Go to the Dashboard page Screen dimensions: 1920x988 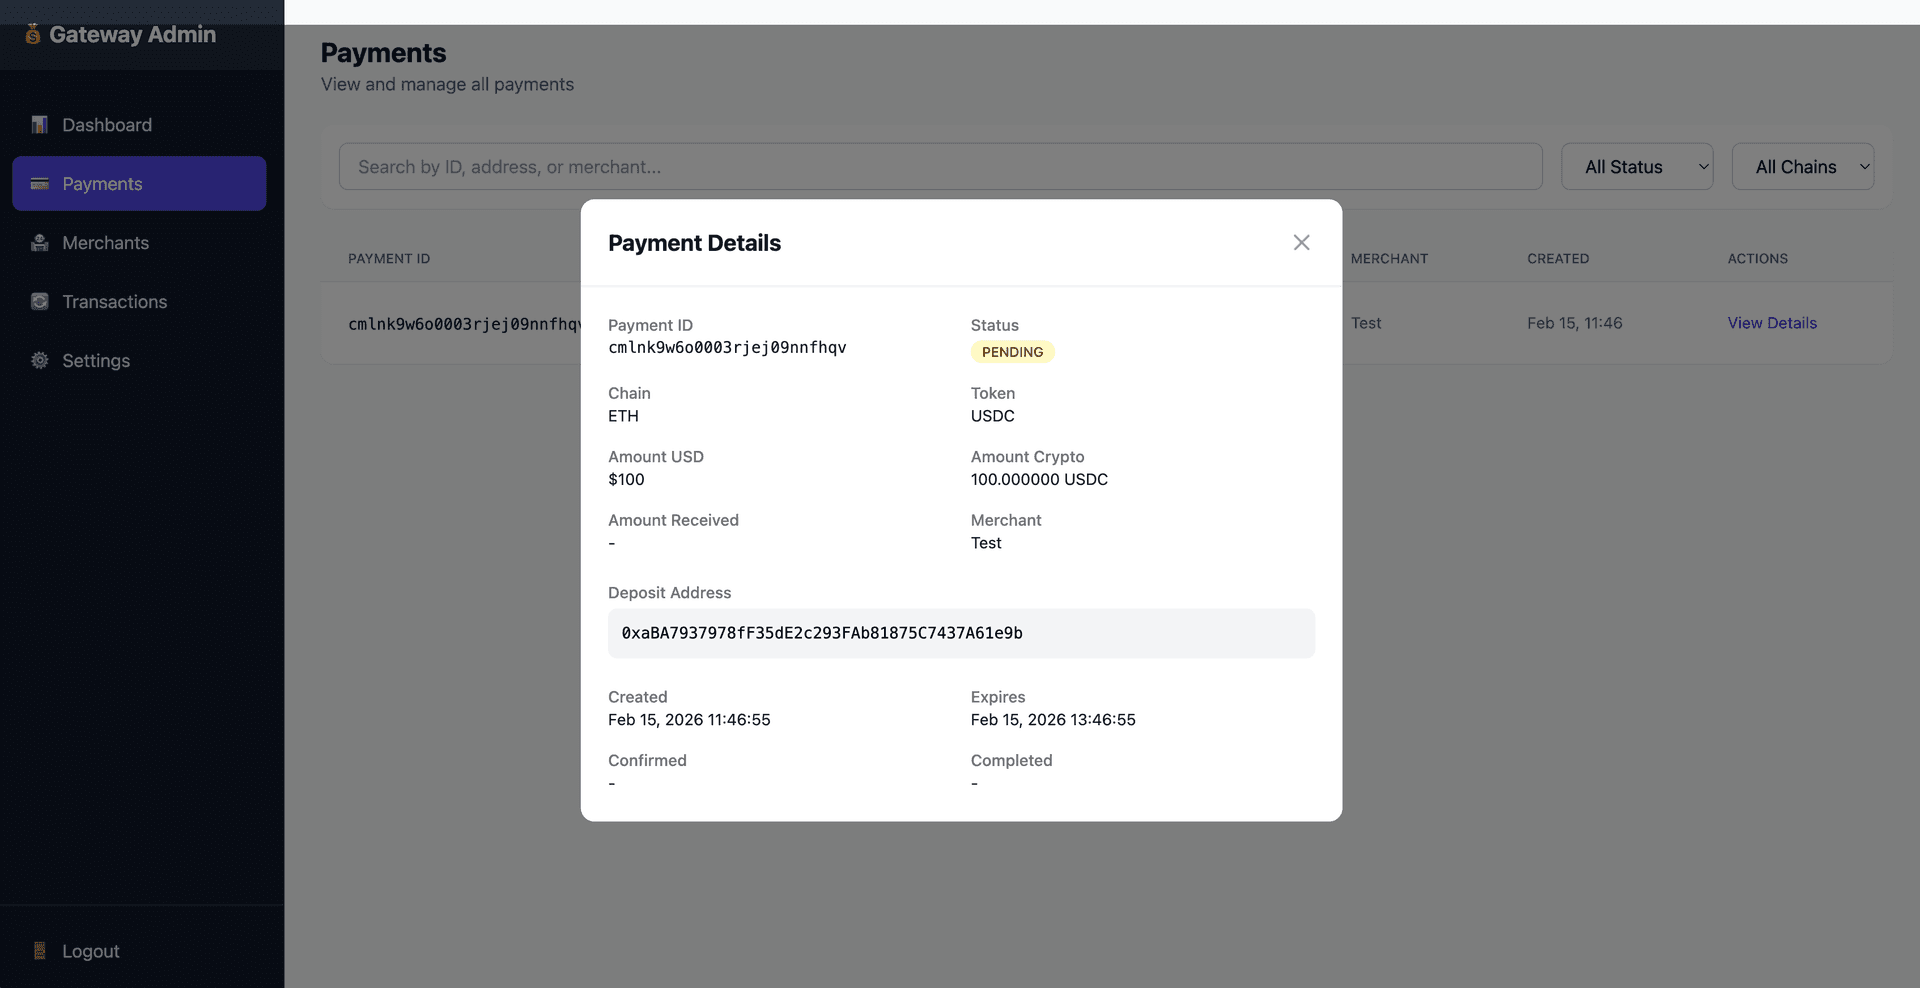click(107, 125)
